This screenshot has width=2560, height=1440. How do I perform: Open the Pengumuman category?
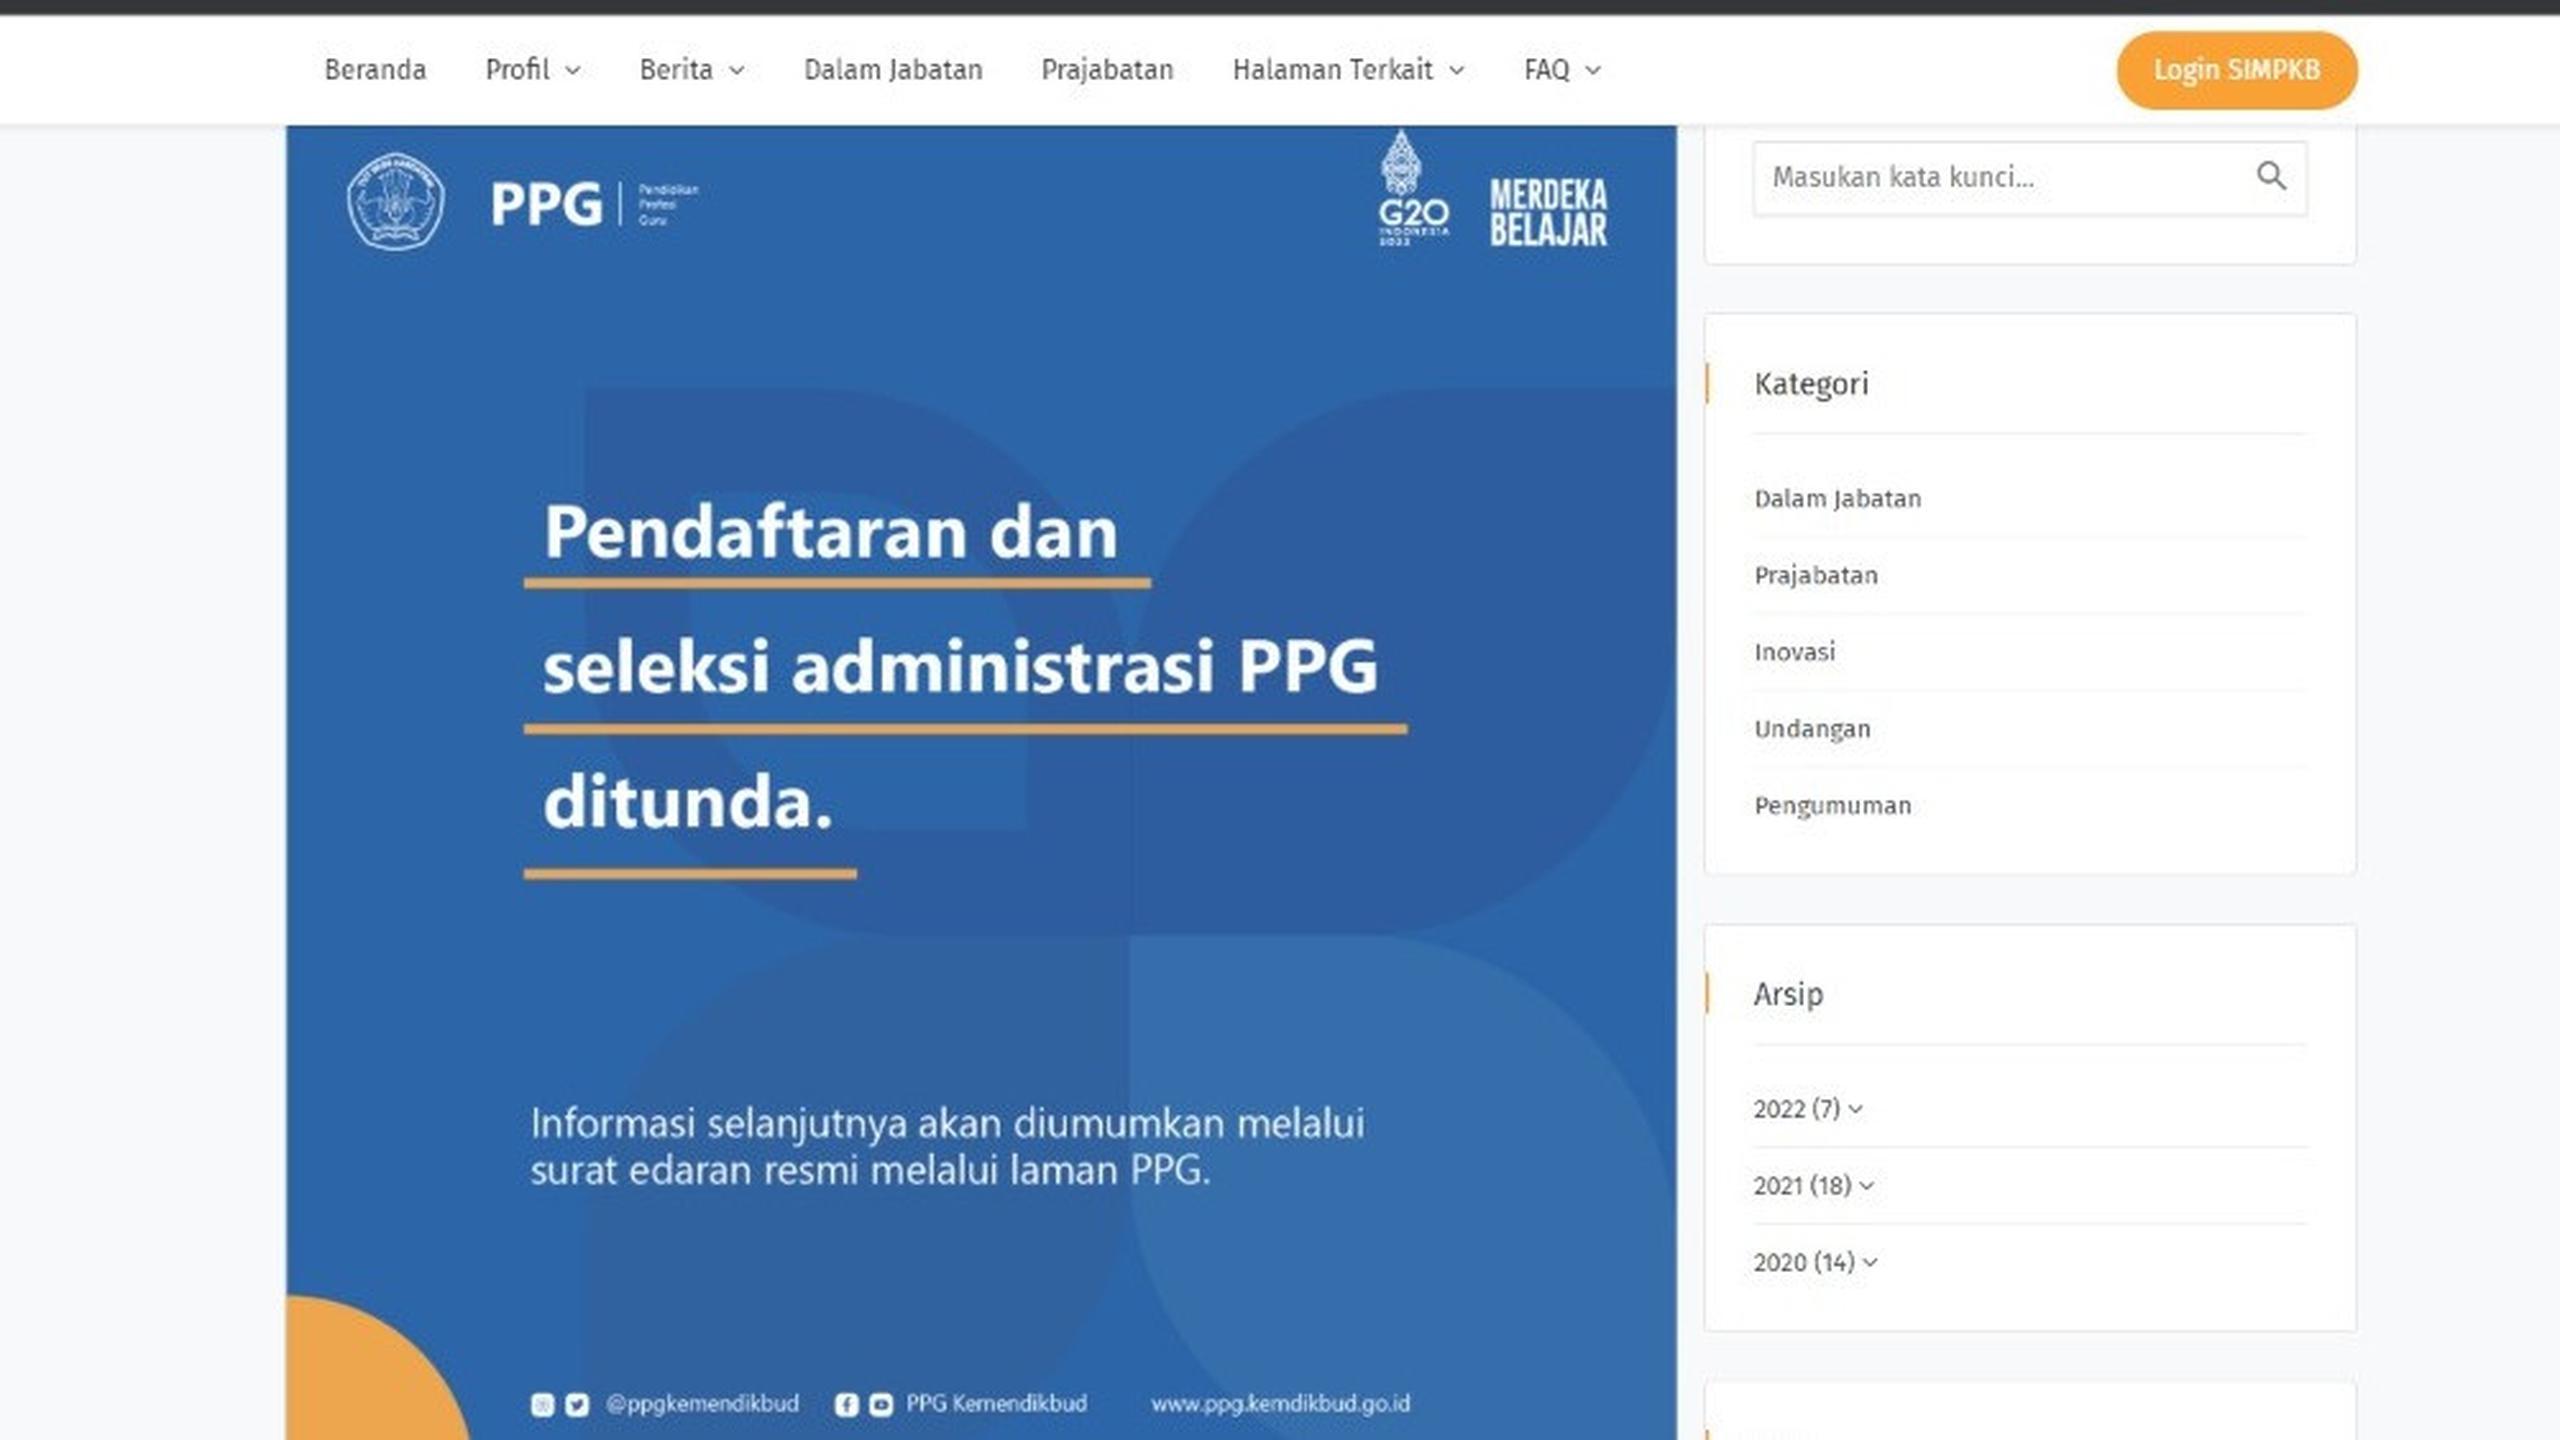tap(1832, 806)
